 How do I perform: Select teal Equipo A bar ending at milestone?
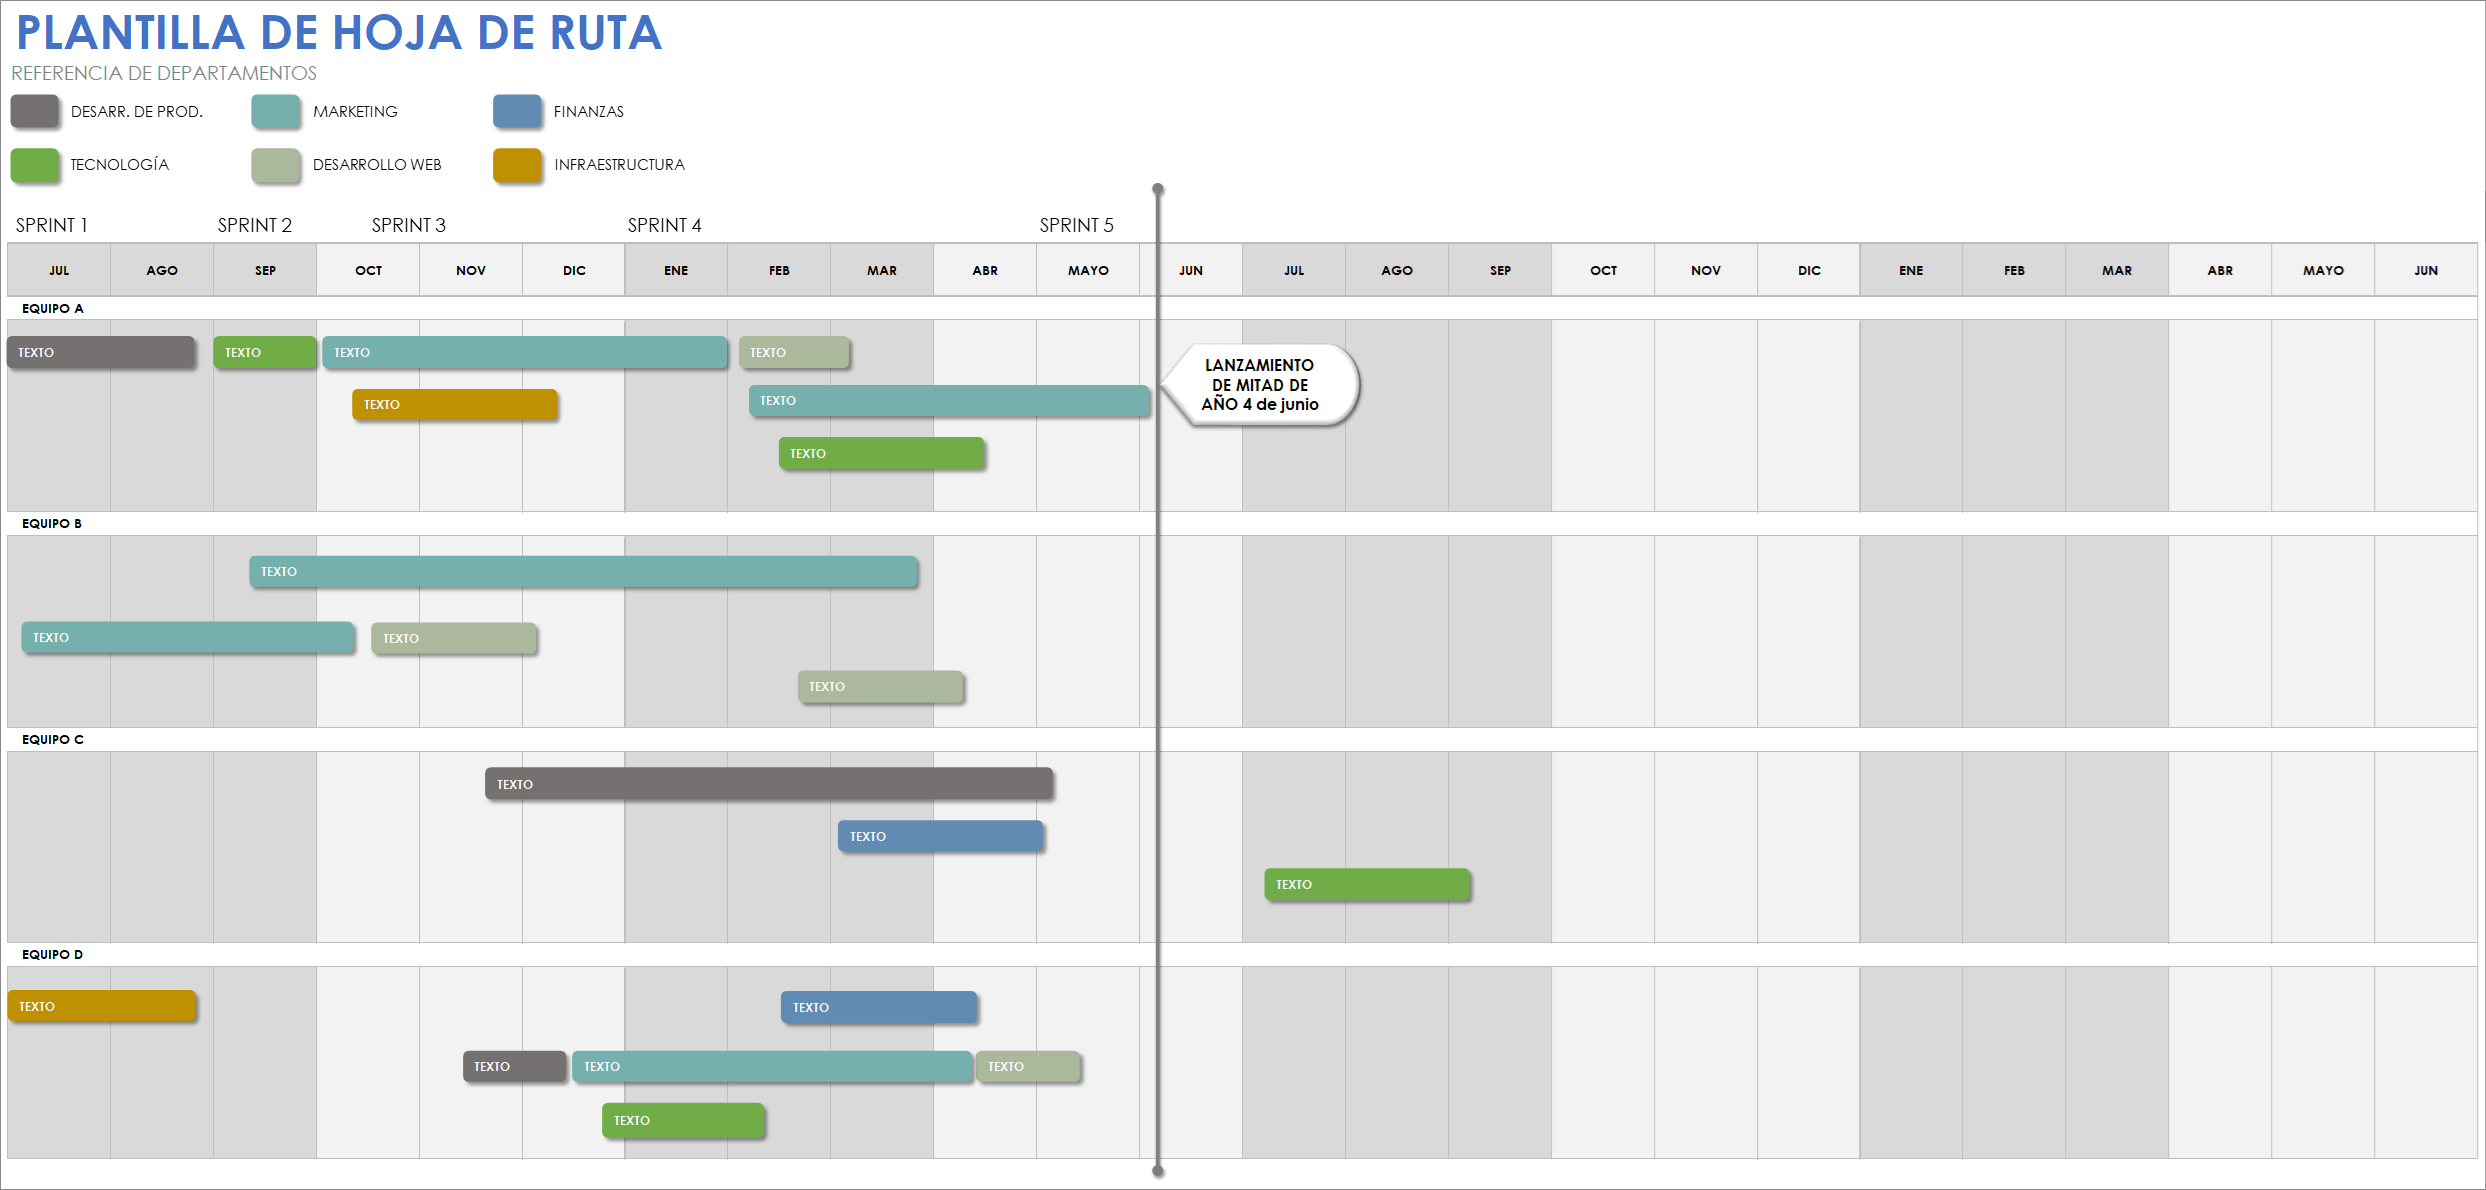[x=949, y=400]
